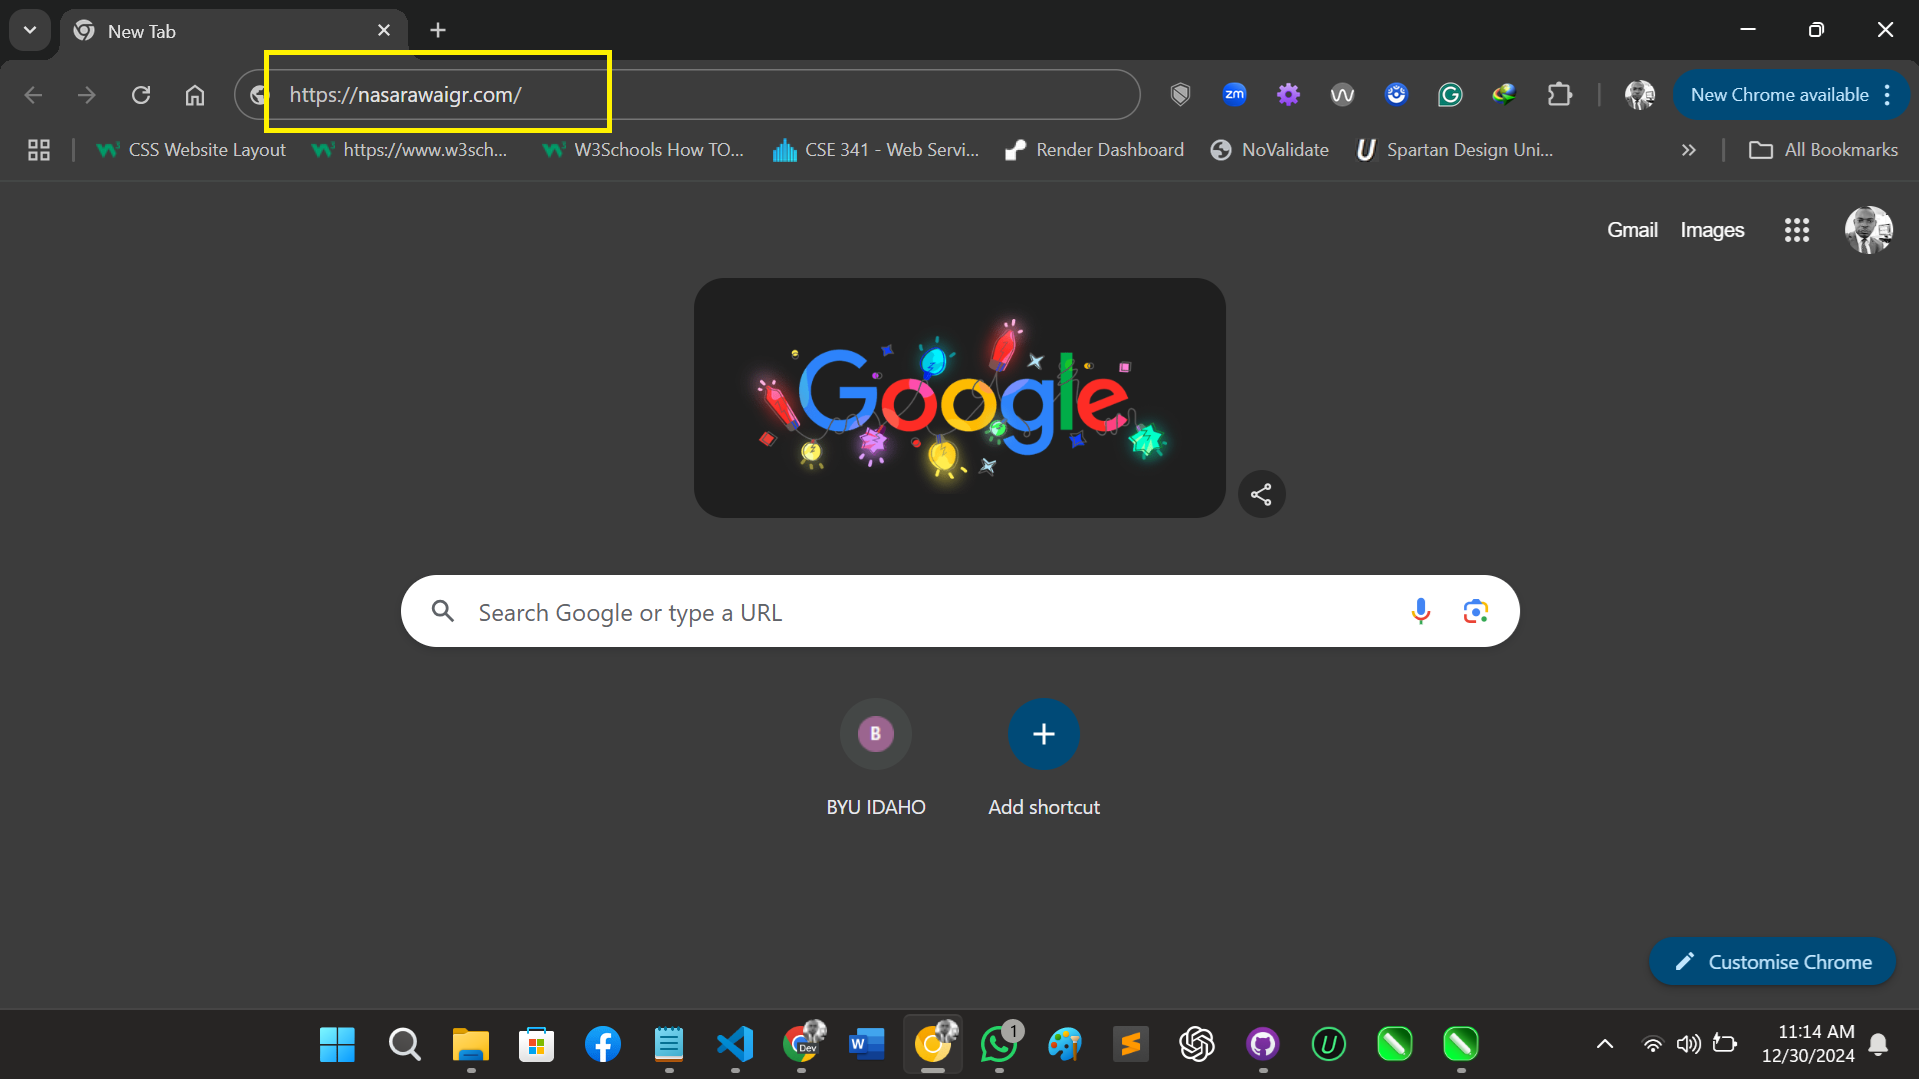
Task: Open WhatsApp from the taskbar
Action: (999, 1045)
